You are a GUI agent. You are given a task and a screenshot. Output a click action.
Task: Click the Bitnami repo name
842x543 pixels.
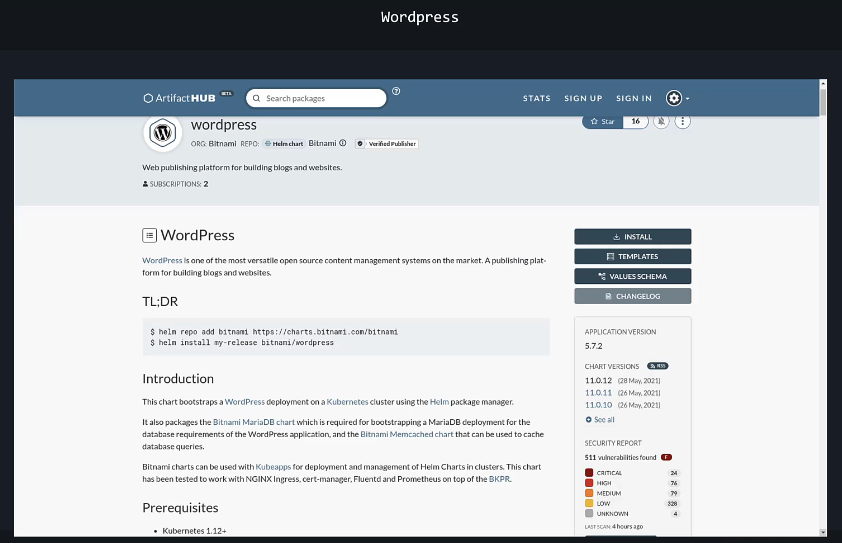click(x=322, y=143)
